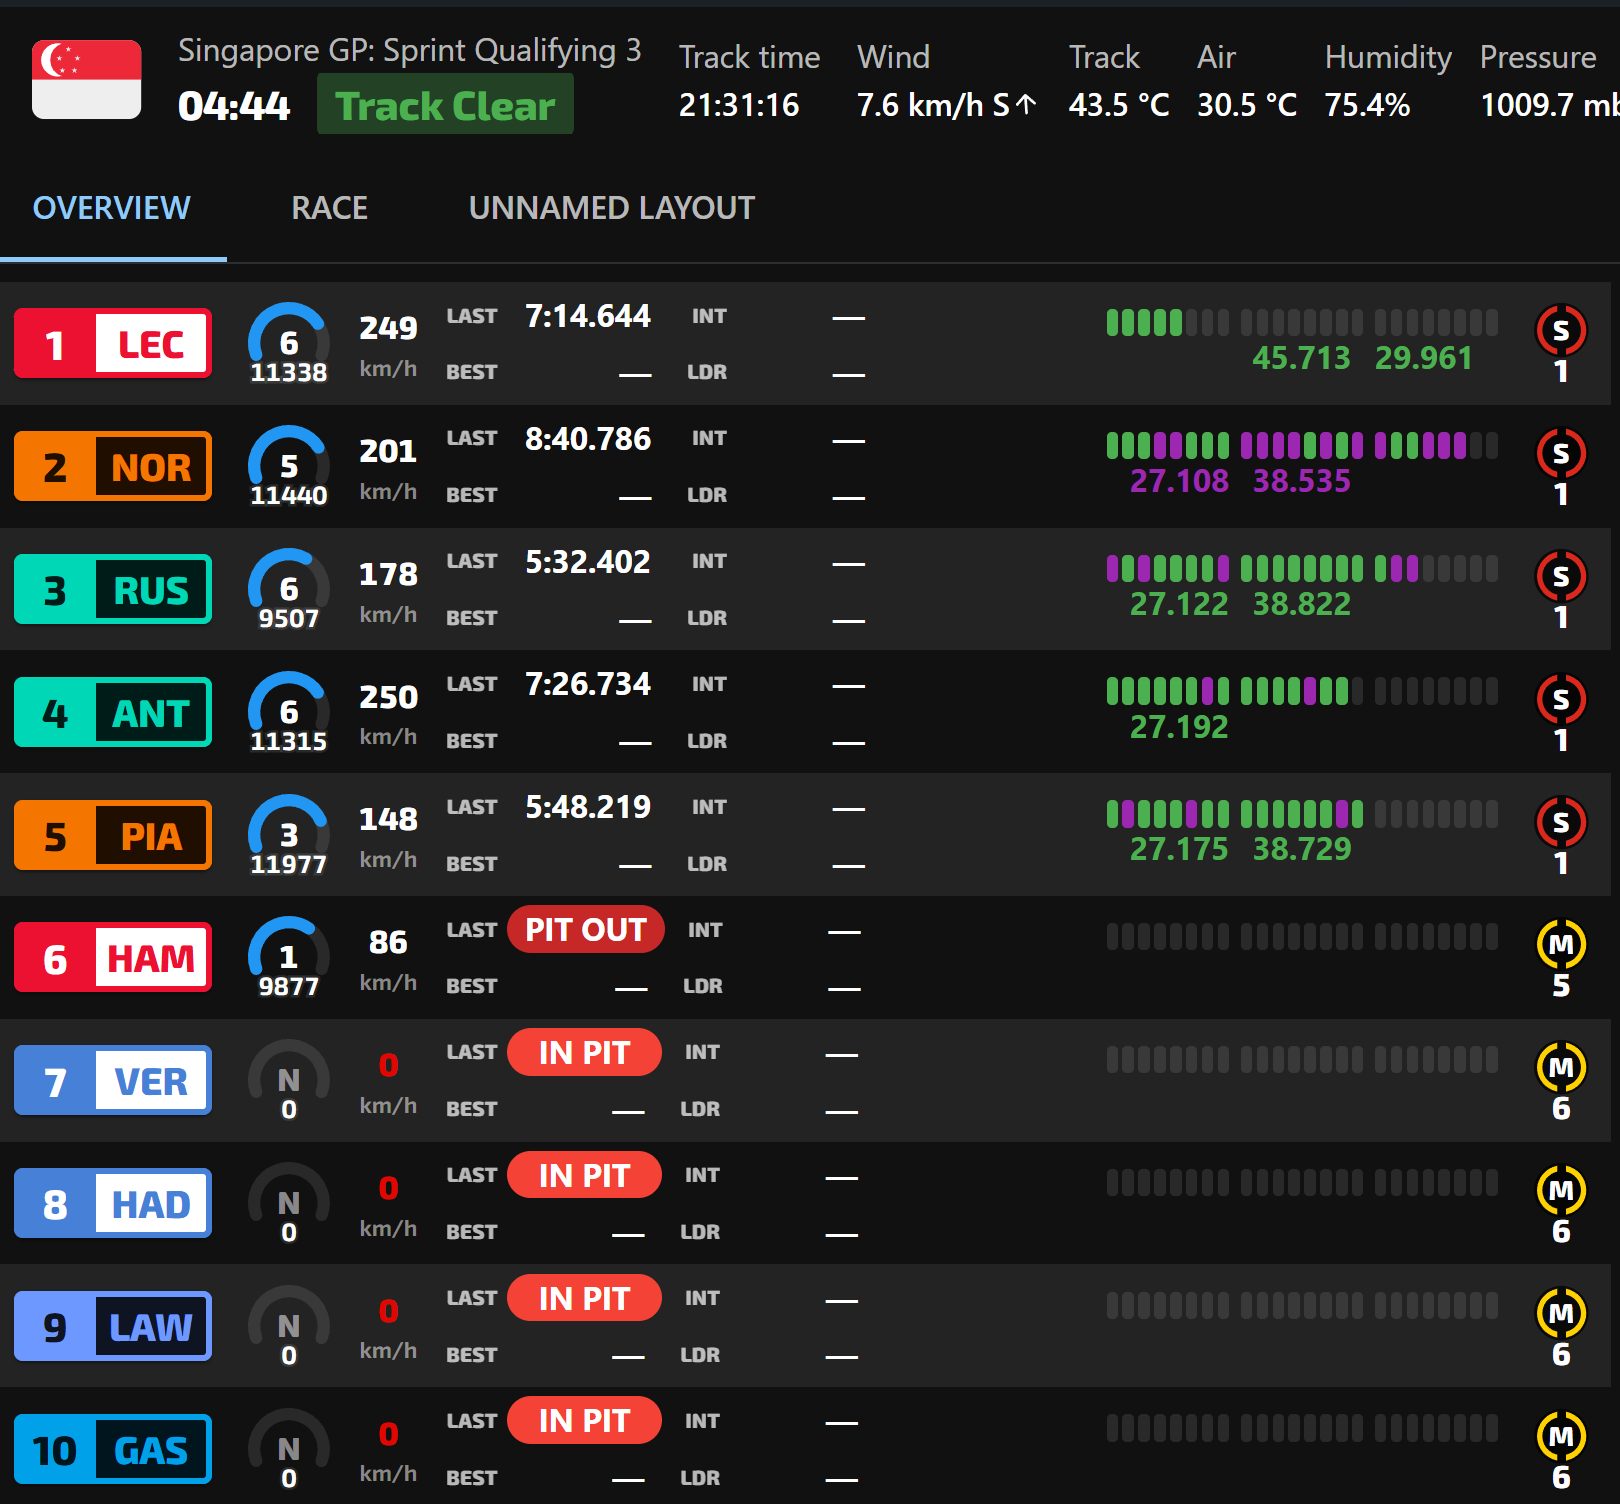Click PIA's sector time 38.729
The width and height of the screenshot is (1620, 1504).
tap(1302, 849)
